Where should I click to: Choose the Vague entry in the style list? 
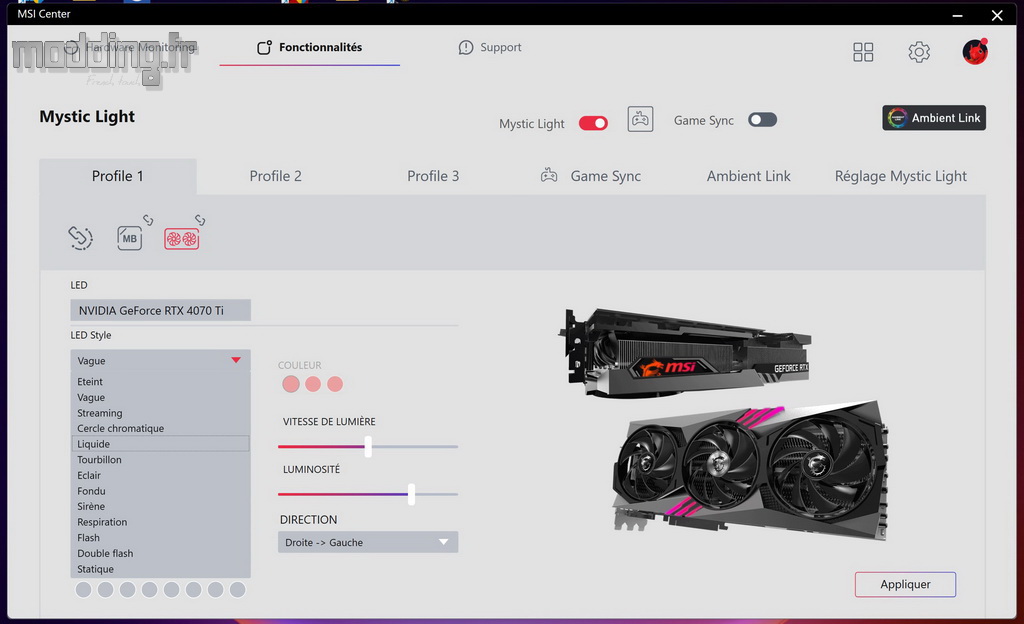(x=161, y=398)
